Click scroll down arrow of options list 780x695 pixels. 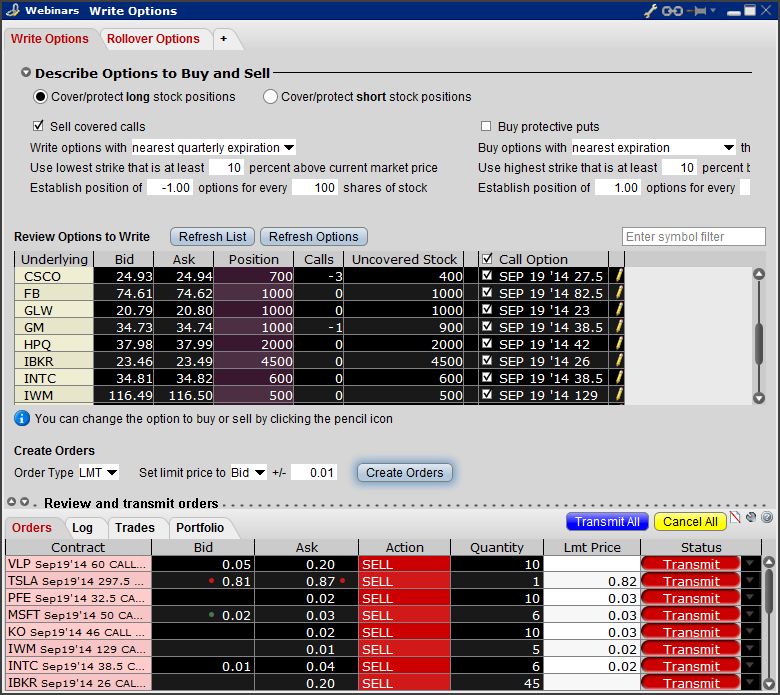(x=759, y=397)
